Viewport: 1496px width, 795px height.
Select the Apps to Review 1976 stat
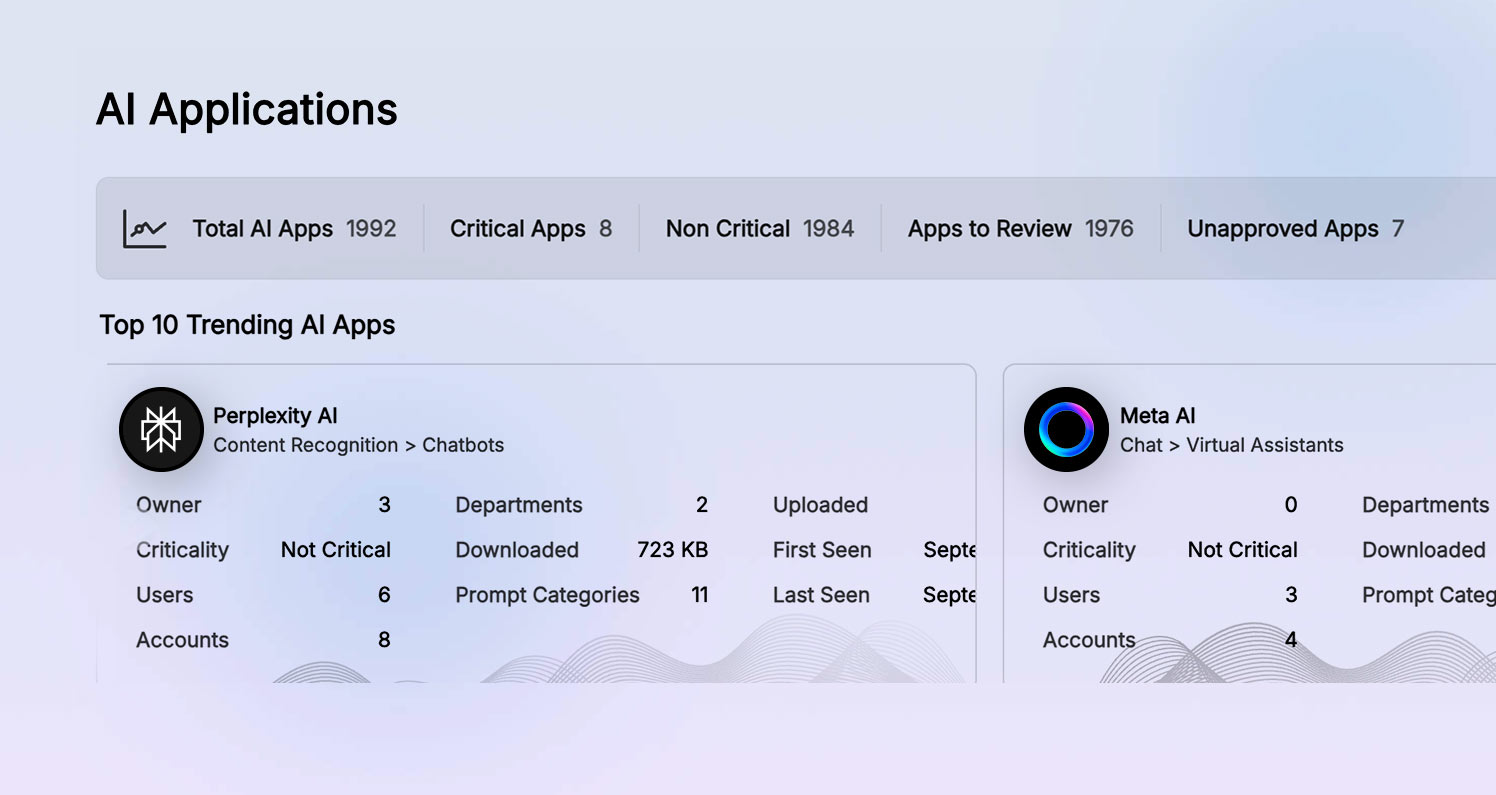[x=1021, y=229]
